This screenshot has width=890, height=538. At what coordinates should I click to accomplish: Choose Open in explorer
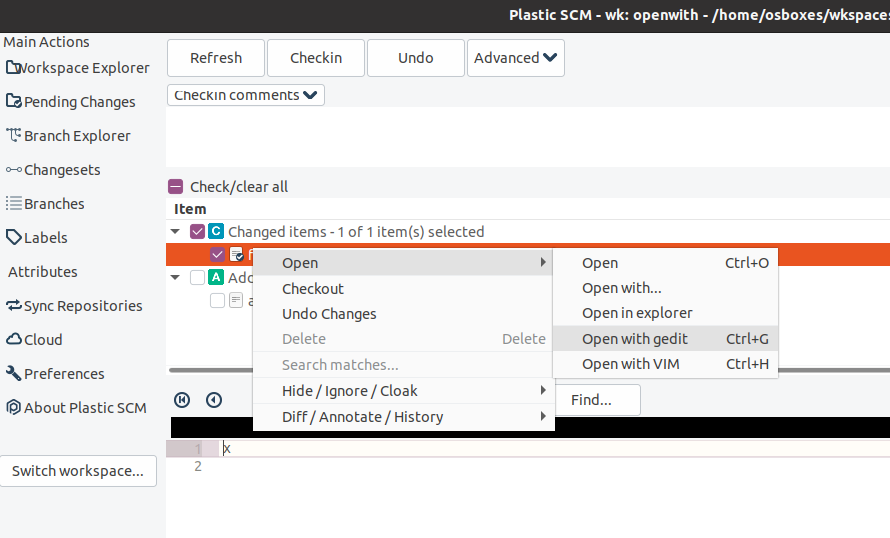665,313
